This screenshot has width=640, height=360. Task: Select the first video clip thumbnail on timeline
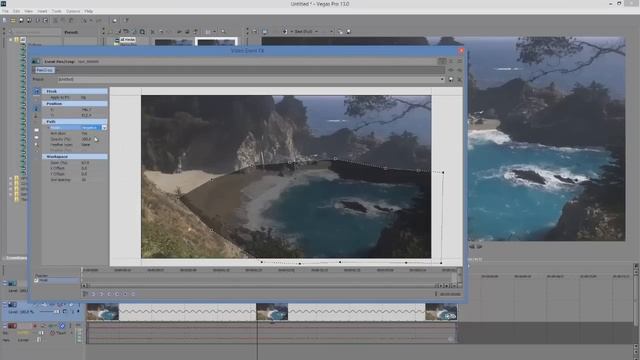(x=102, y=312)
